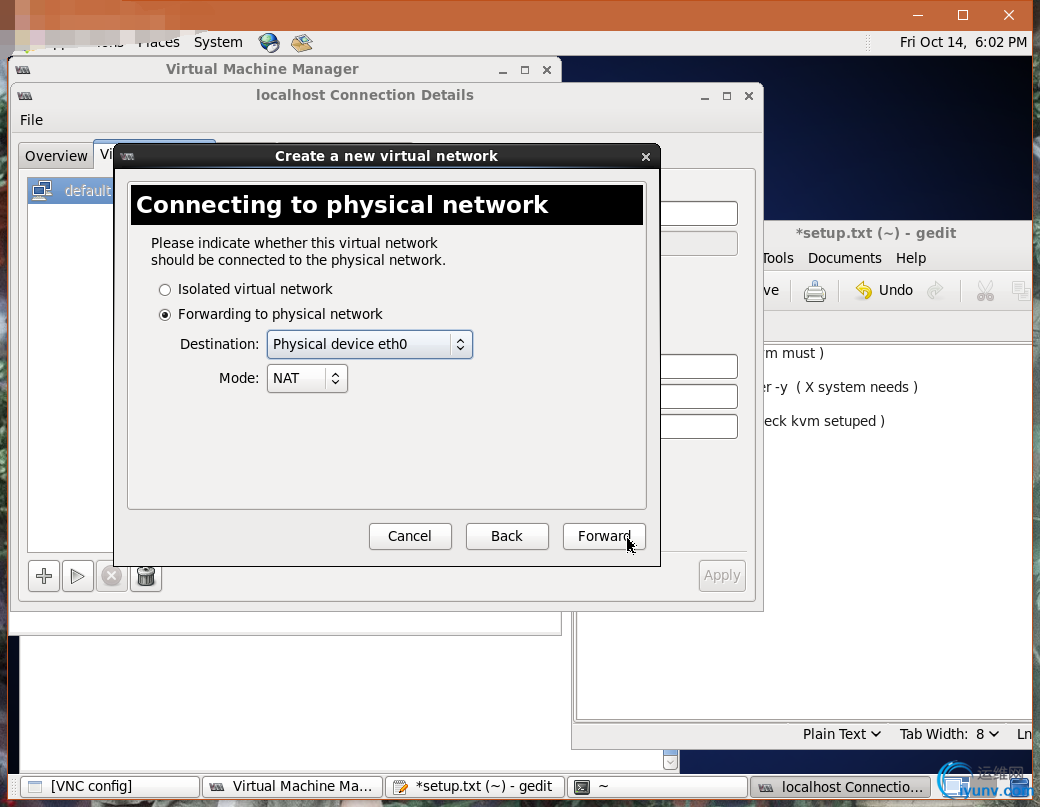Click the Forward button
This screenshot has width=1040, height=807.
tap(604, 536)
